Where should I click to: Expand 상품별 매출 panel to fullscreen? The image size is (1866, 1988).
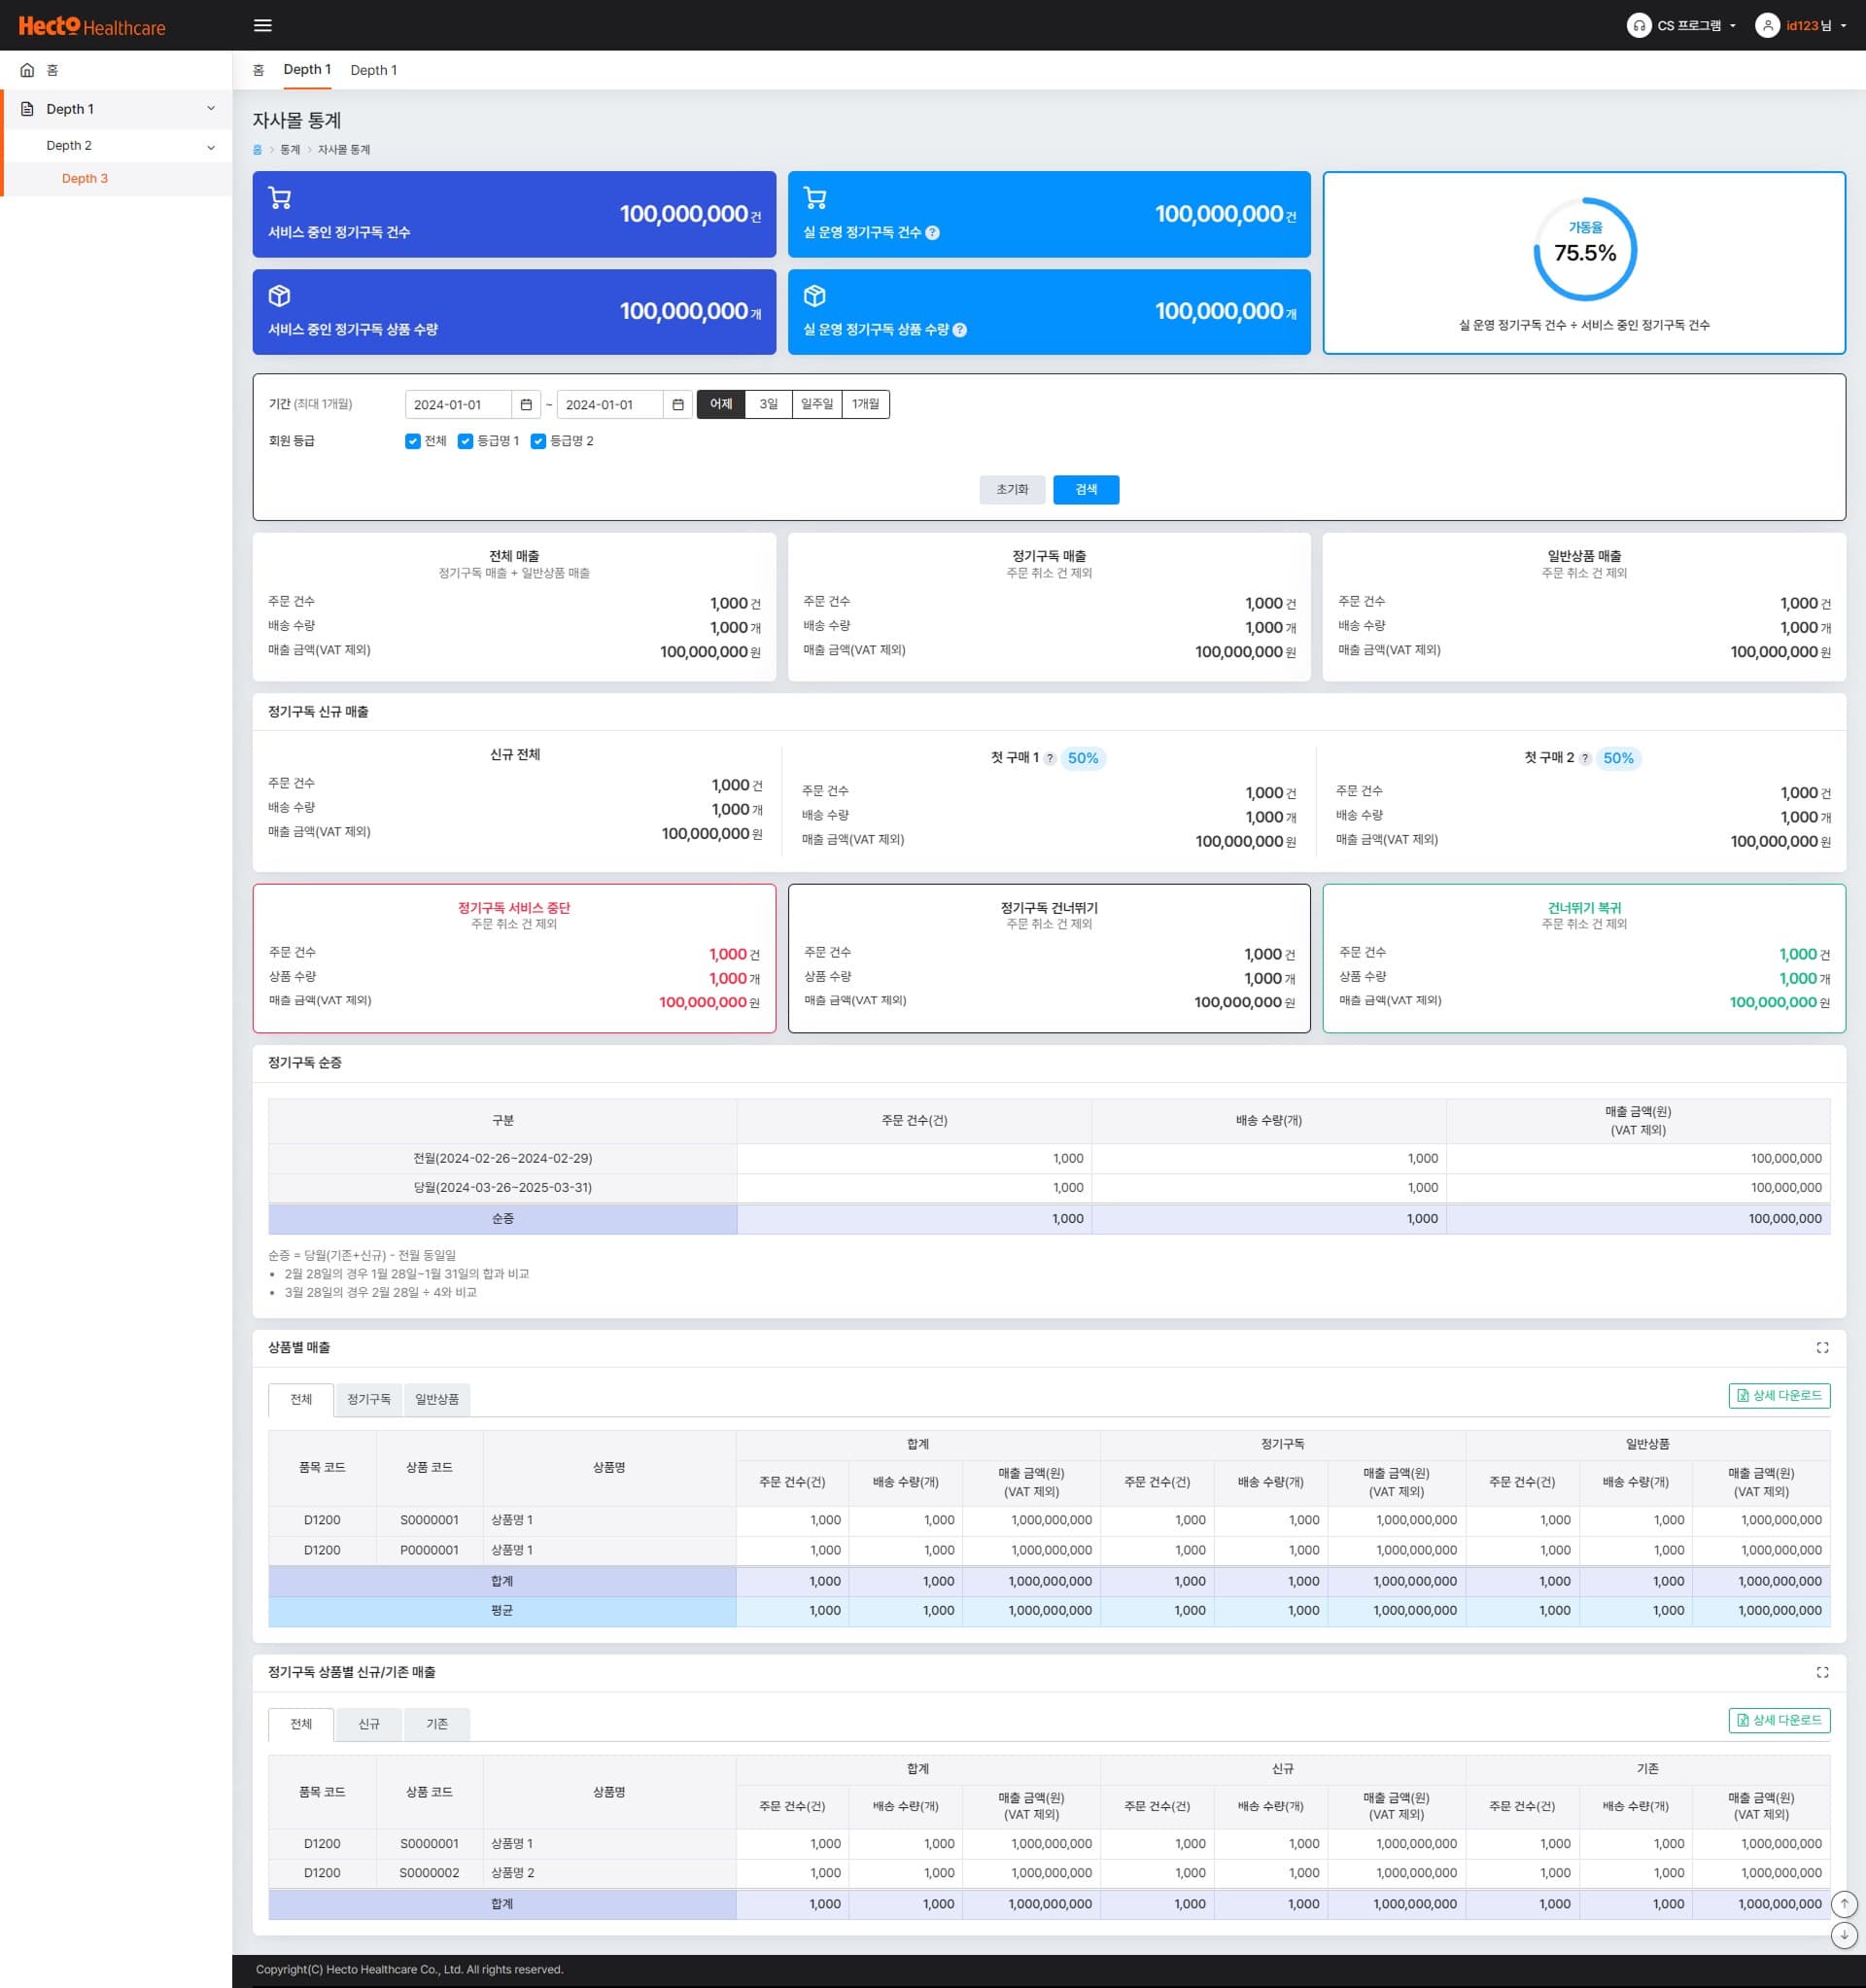[1822, 1348]
